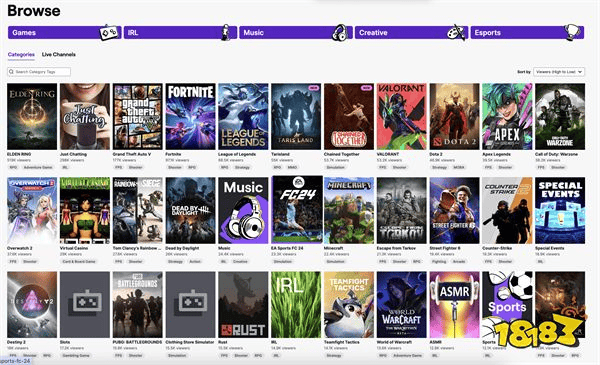The image size is (600, 365).
Task: Click the Adventure Game tag under ELDEN RING
Action: click(x=38, y=168)
